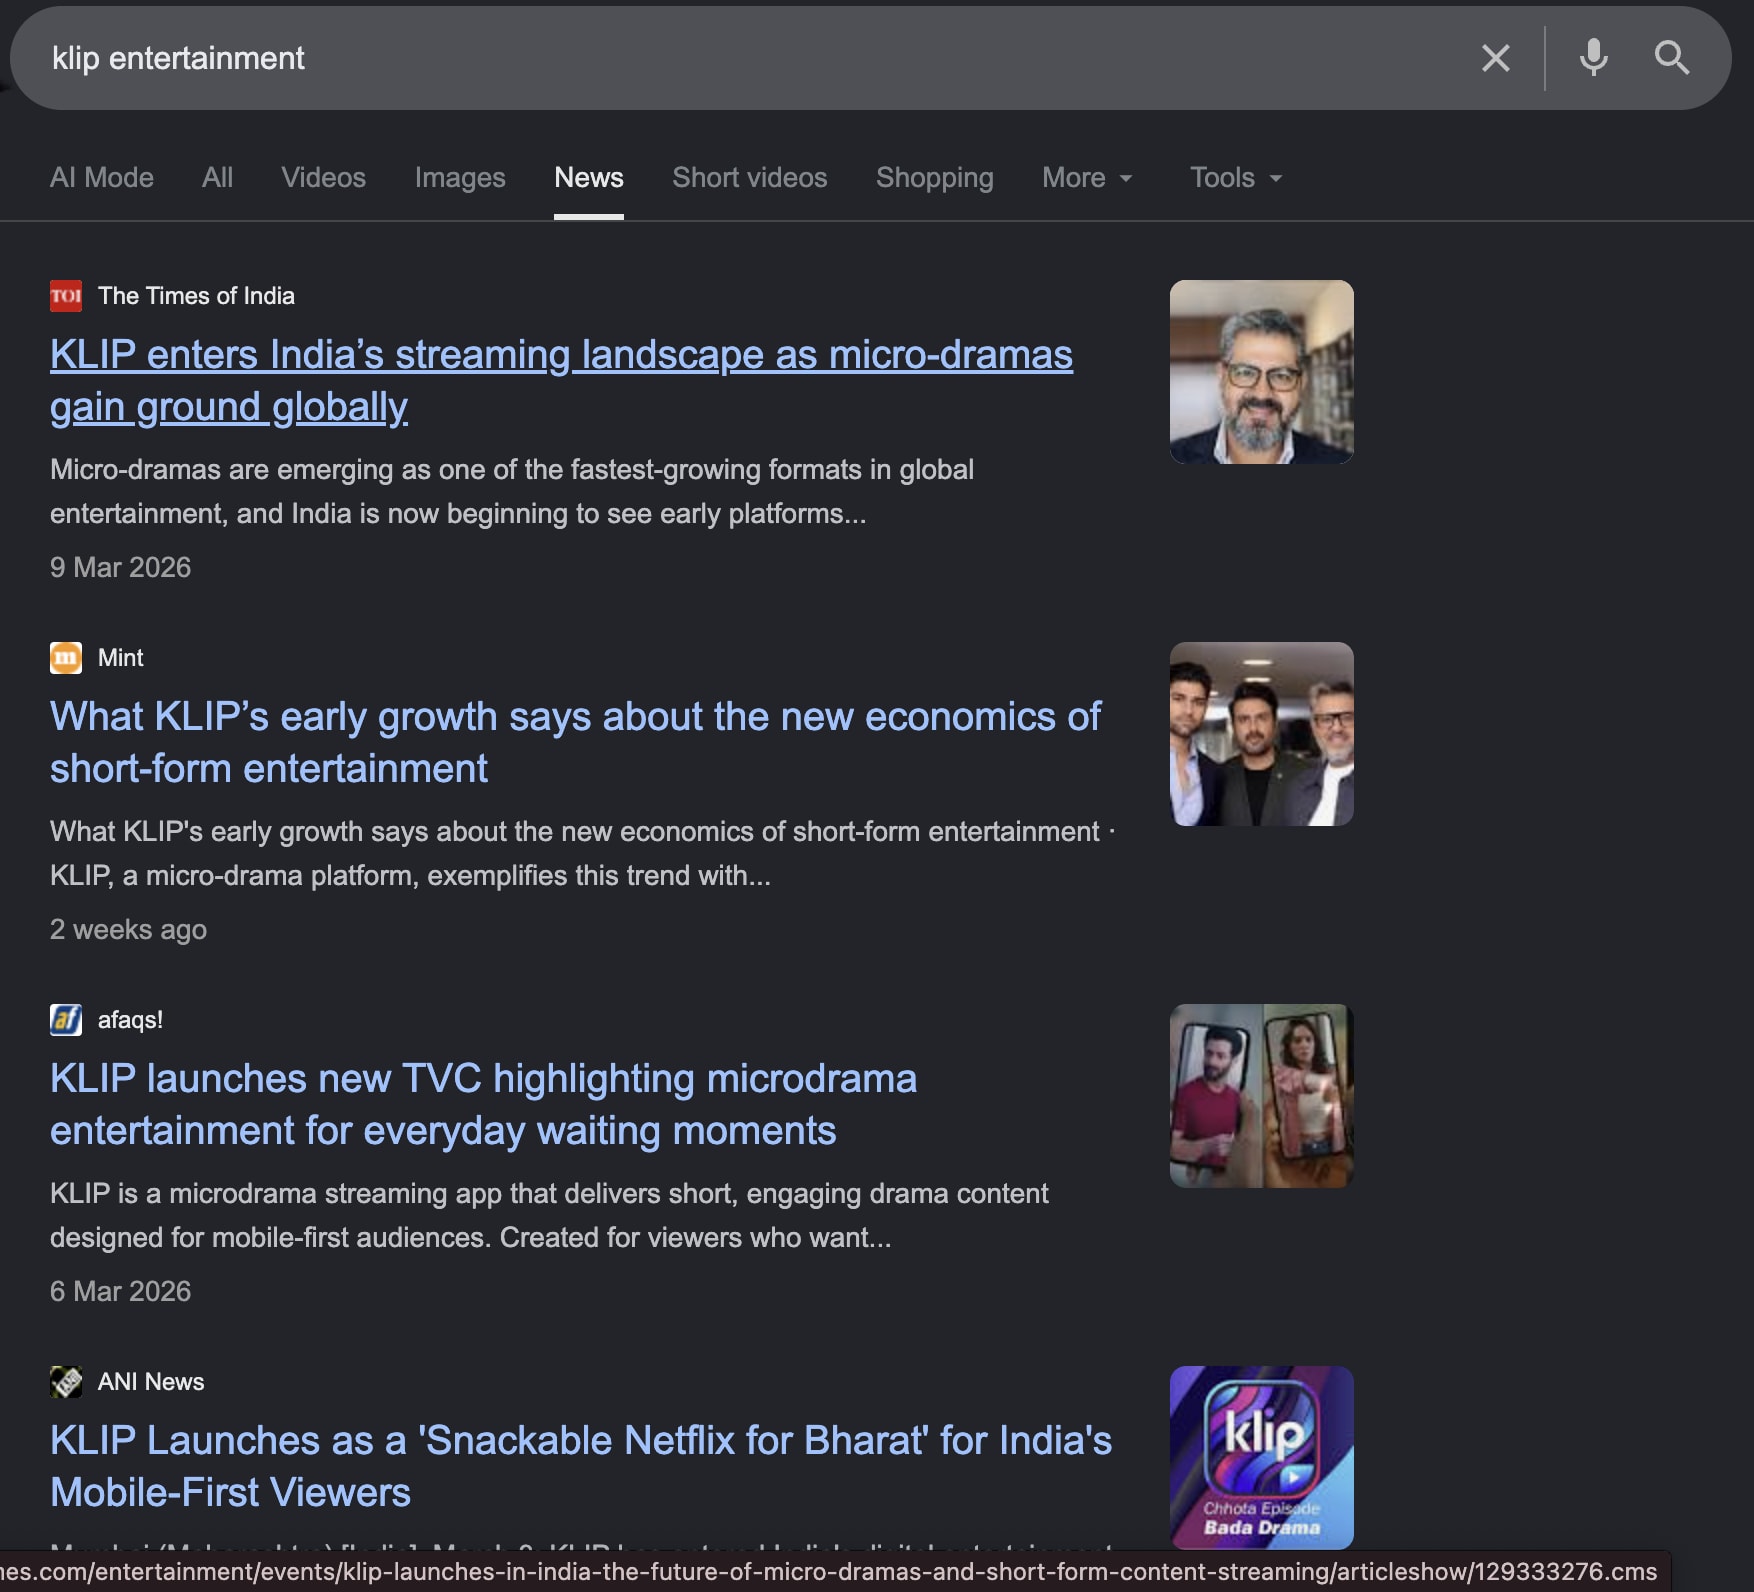Click the afaqs! source name
Screen dimensions: 1754x1592
pyautogui.click(x=130, y=1020)
